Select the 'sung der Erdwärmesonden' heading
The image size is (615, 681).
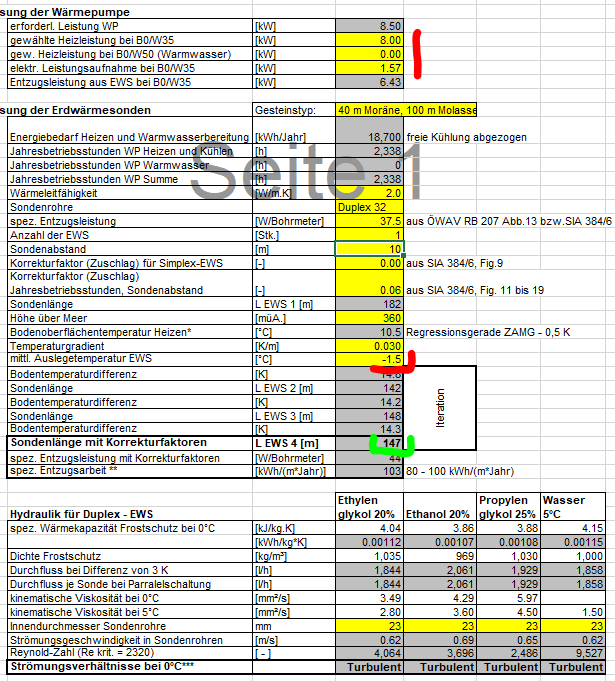(x=75, y=110)
